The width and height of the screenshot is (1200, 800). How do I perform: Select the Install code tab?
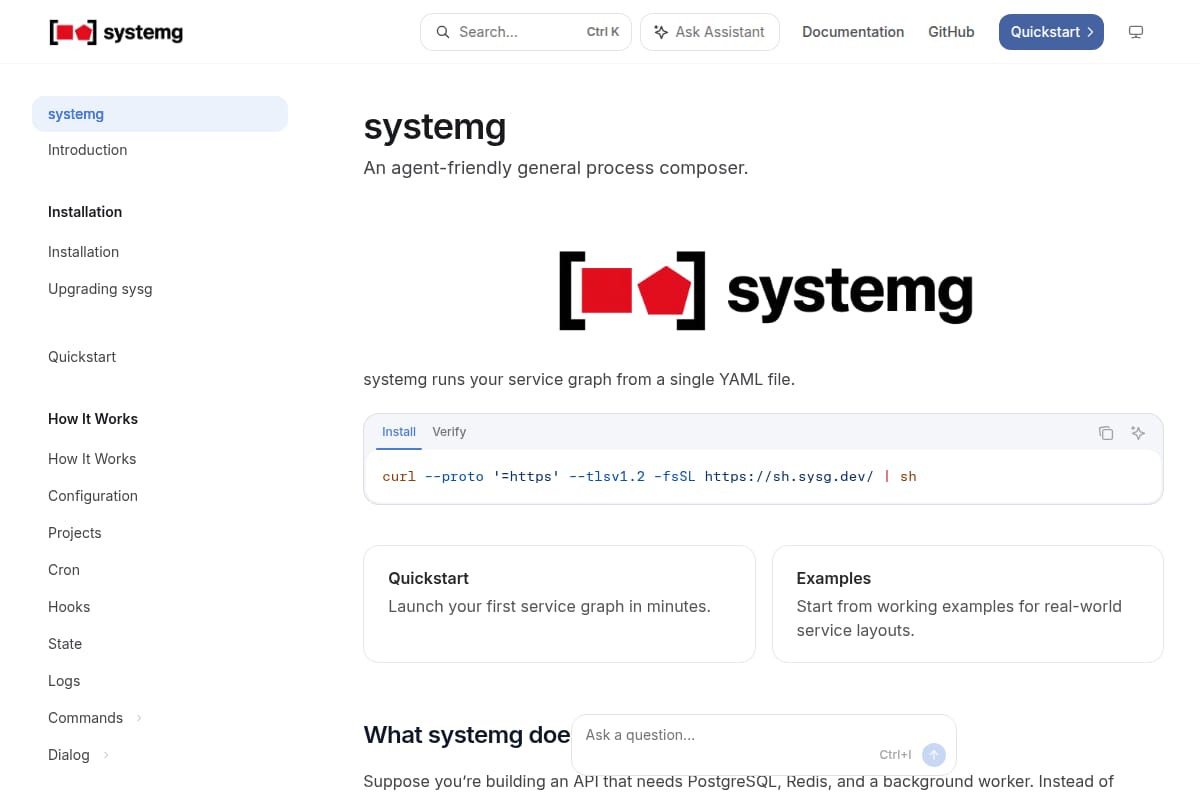click(x=399, y=432)
